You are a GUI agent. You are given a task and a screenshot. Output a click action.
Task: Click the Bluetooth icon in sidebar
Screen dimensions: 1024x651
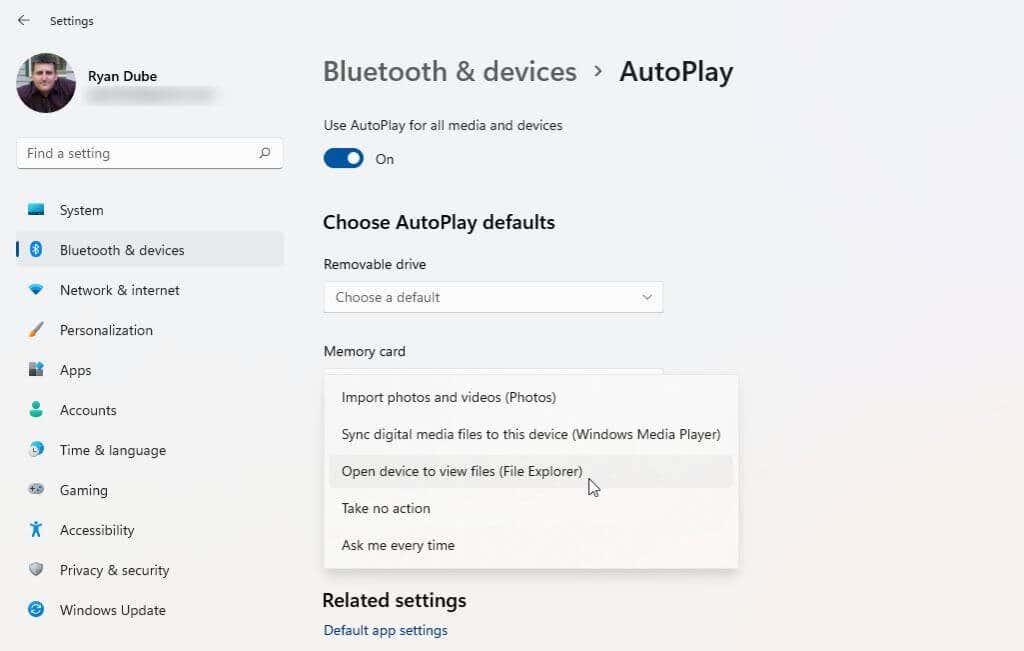pyautogui.click(x=36, y=250)
